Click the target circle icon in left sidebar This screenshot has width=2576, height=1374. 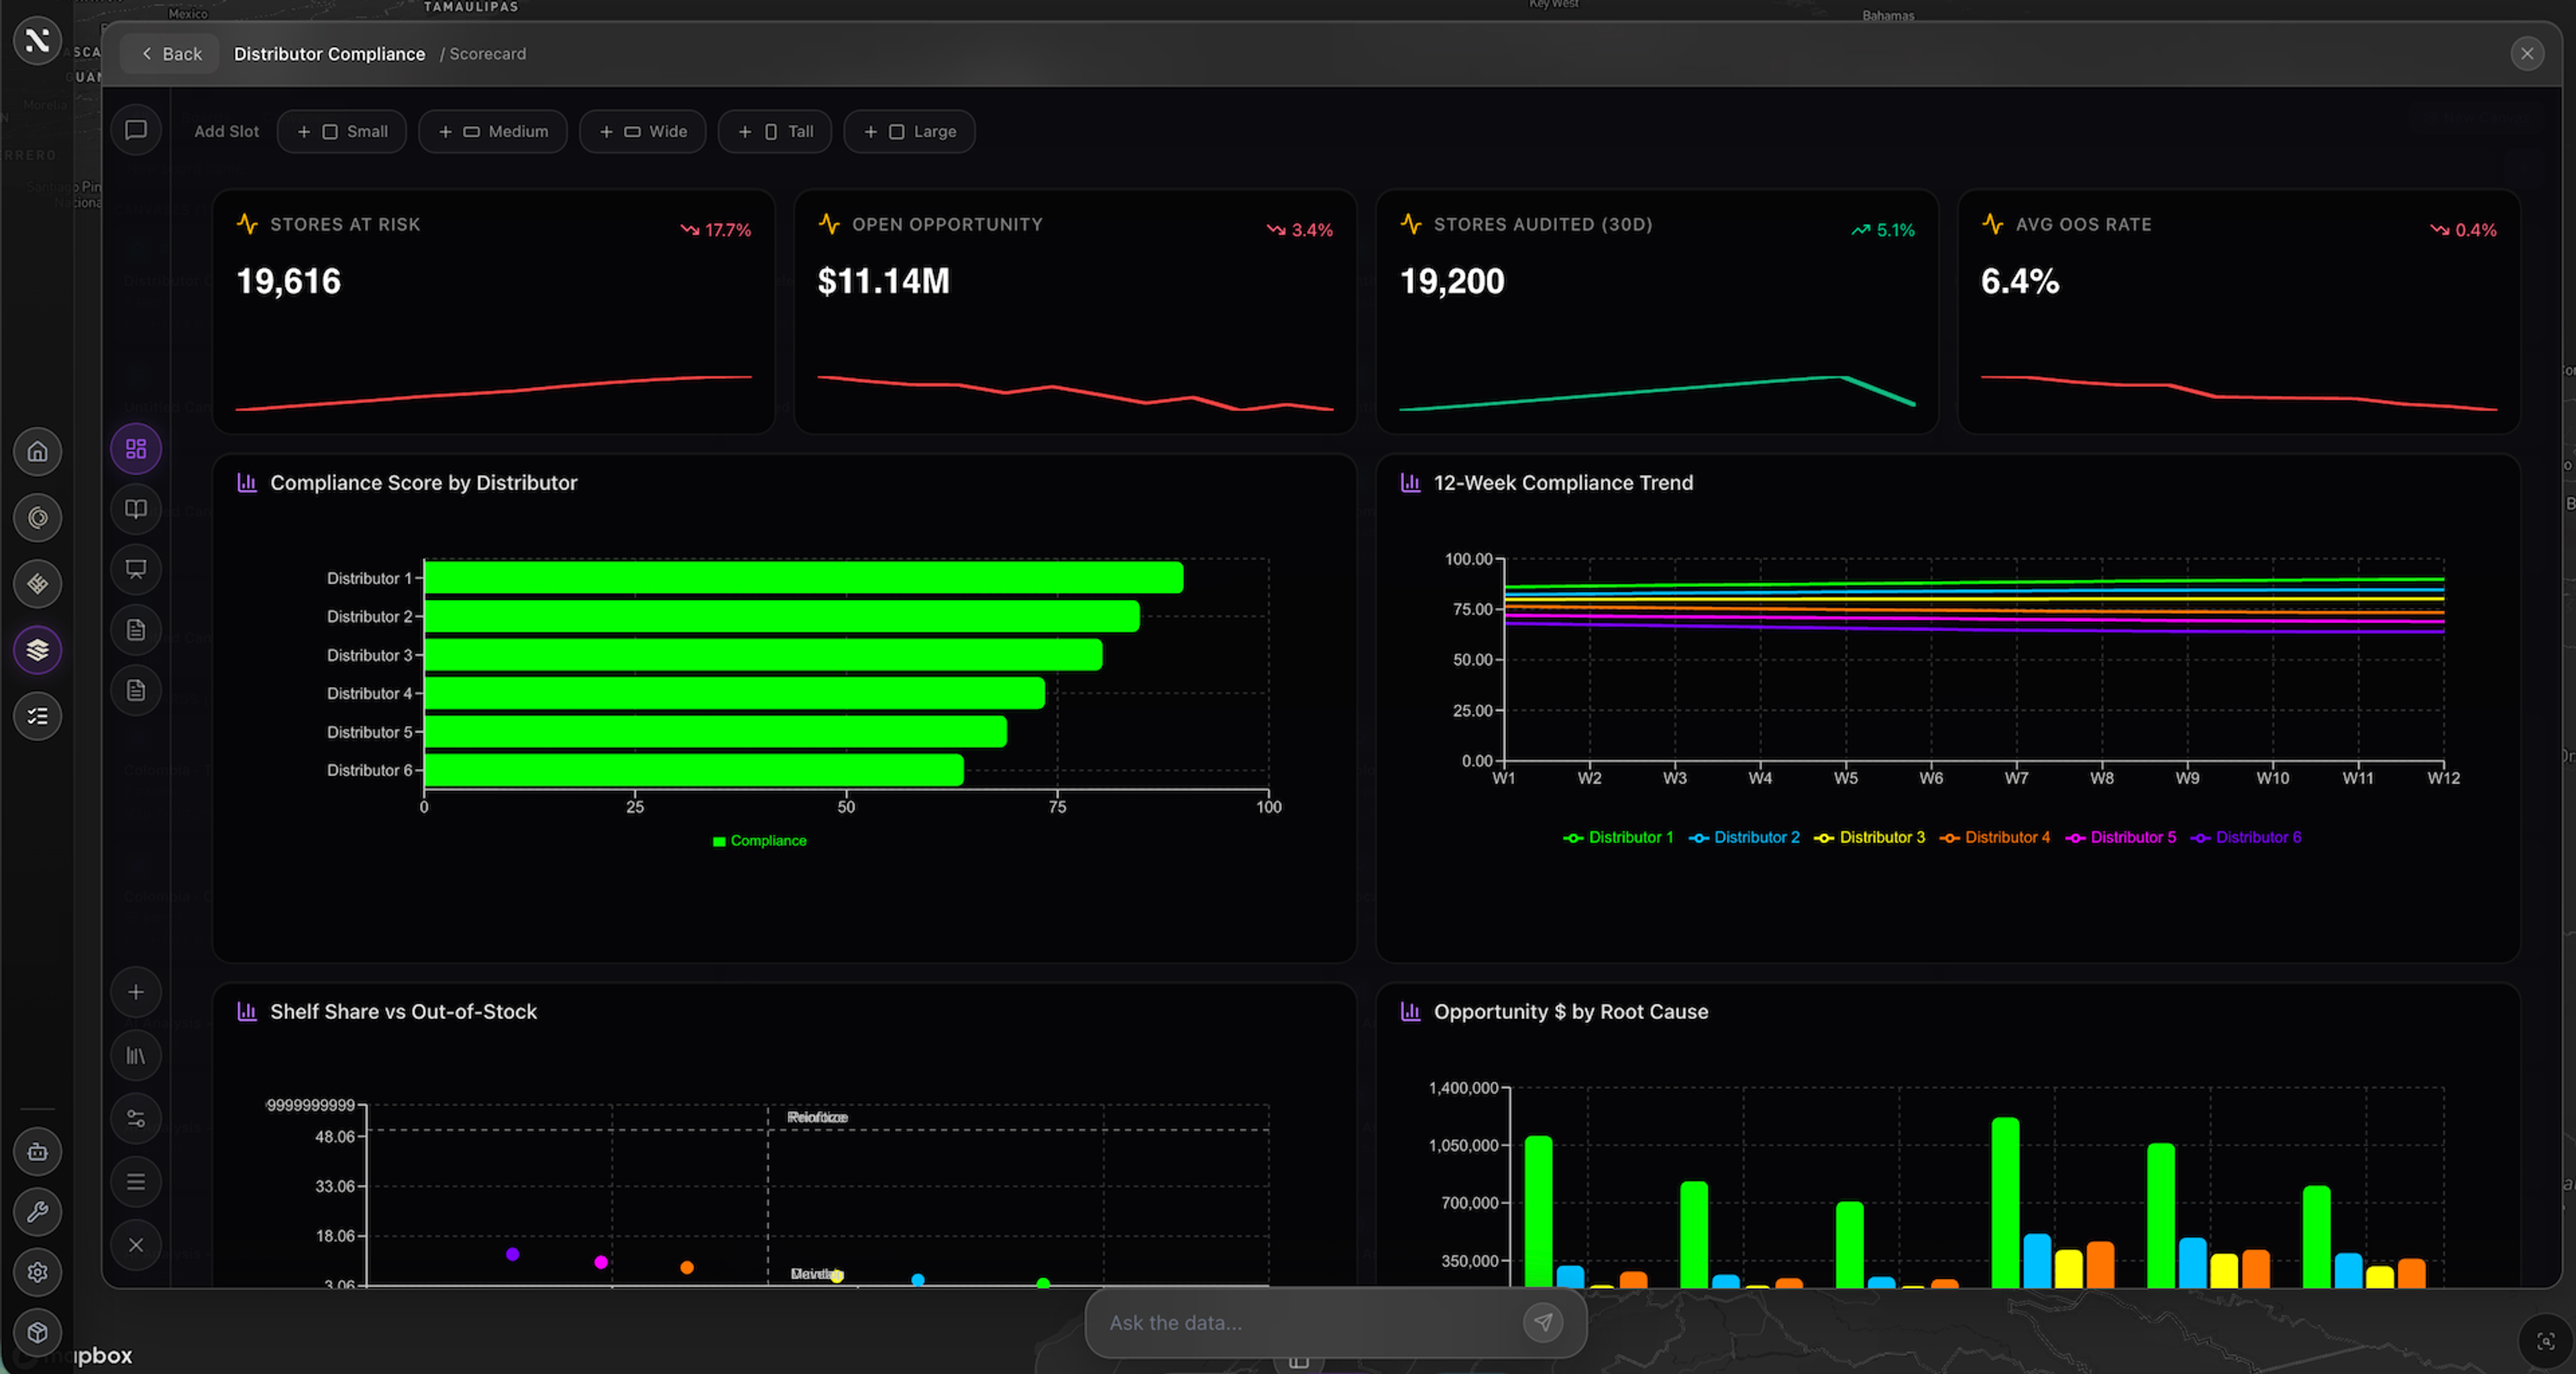(37, 518)
